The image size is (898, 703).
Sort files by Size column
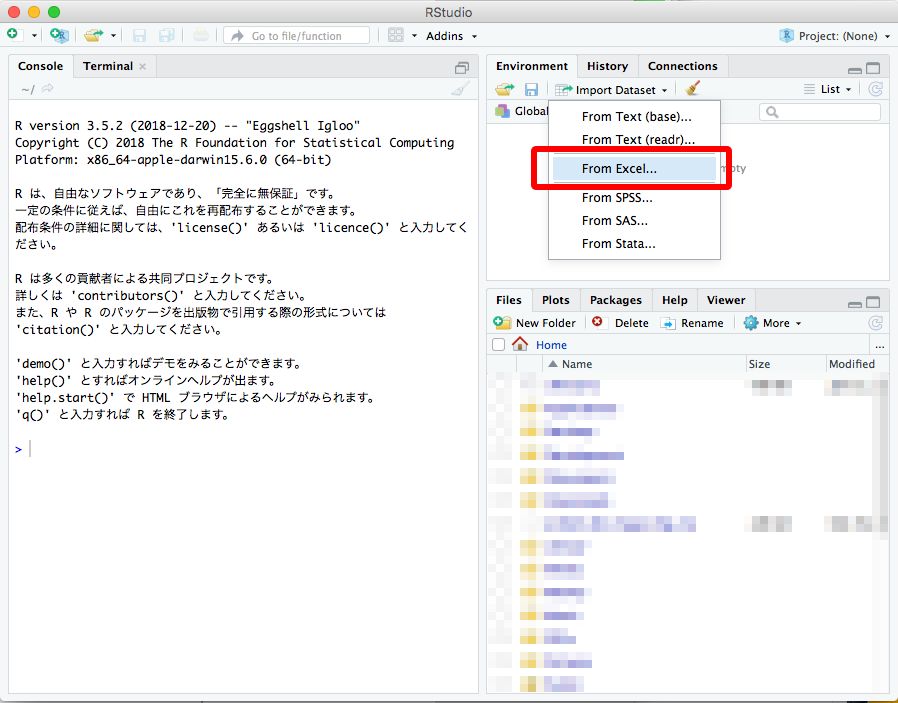786,364
